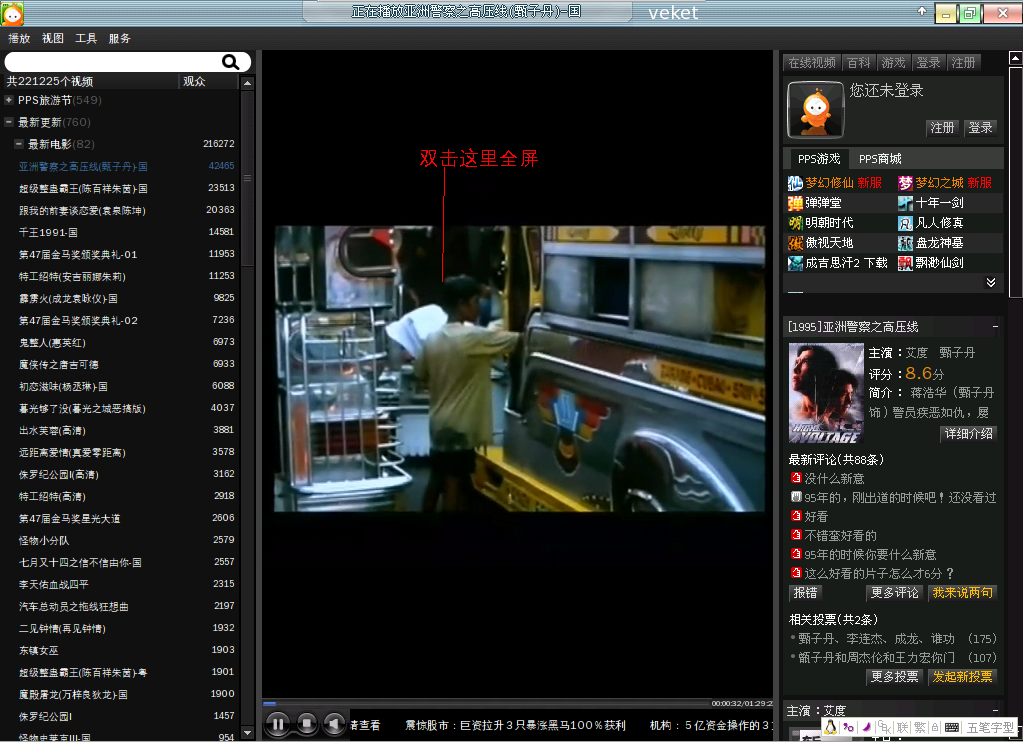Click the 登录 button under login message
The image size is (1023, 743).
click(980, 128)
